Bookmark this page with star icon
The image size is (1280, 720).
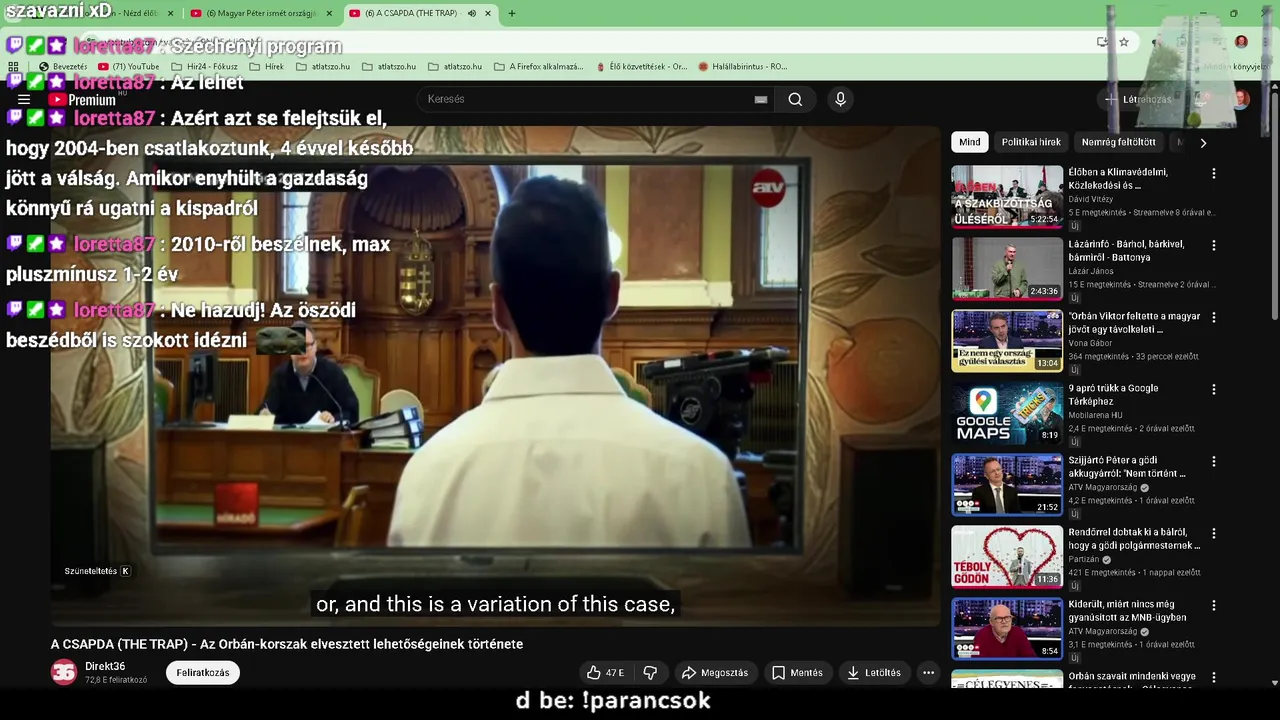tap(1124, 42)
